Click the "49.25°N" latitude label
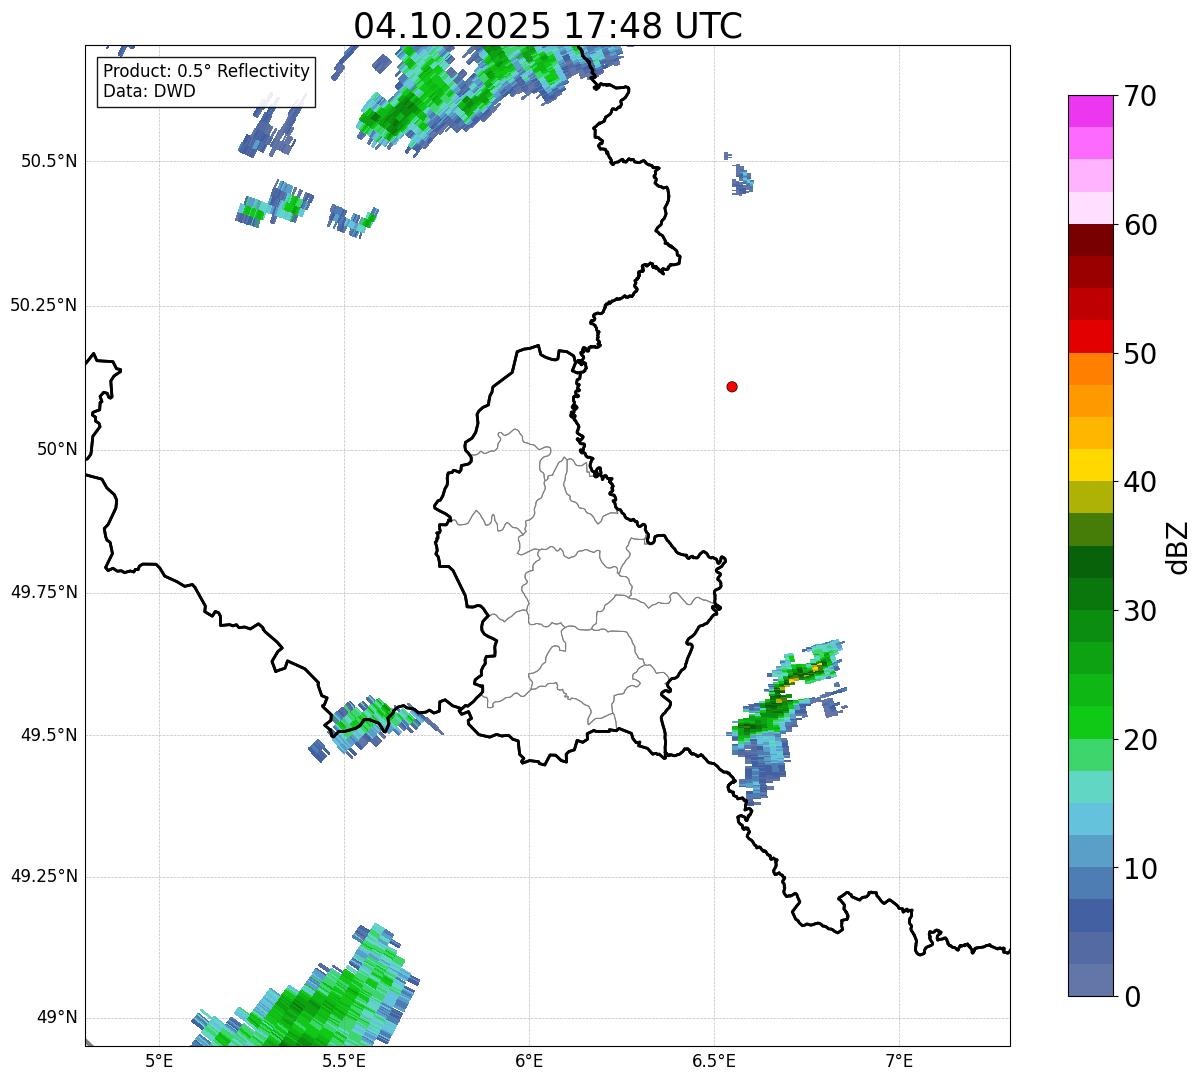 (43, 876)
